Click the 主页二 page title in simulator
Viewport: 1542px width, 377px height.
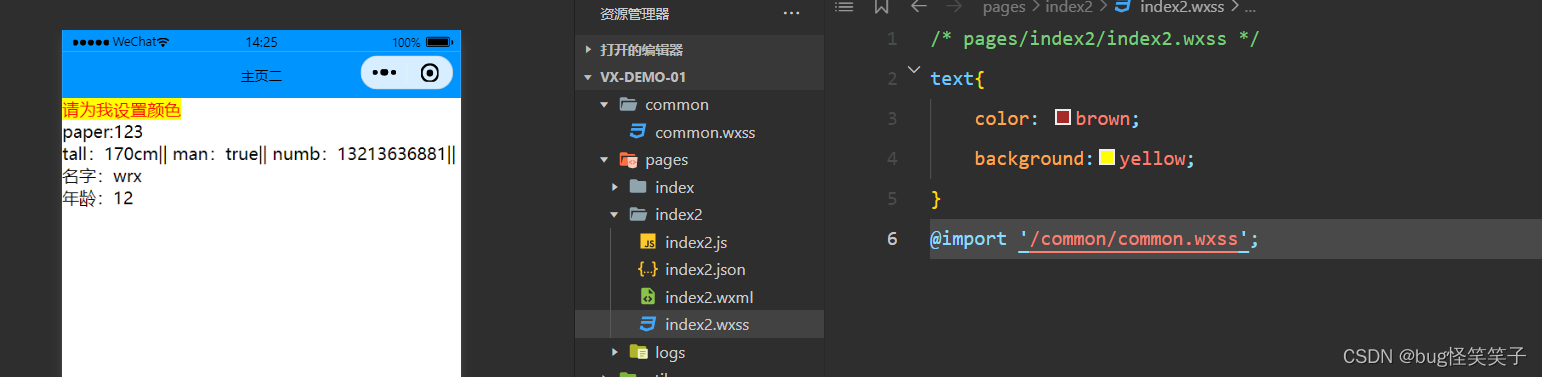261,76
